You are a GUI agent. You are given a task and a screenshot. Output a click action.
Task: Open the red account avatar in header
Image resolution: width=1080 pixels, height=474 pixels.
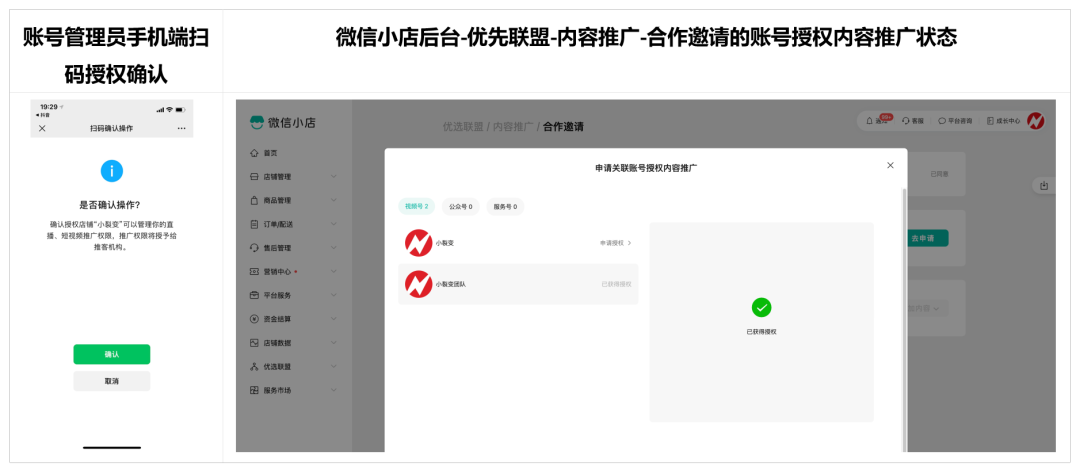[x=1035, y=121]
